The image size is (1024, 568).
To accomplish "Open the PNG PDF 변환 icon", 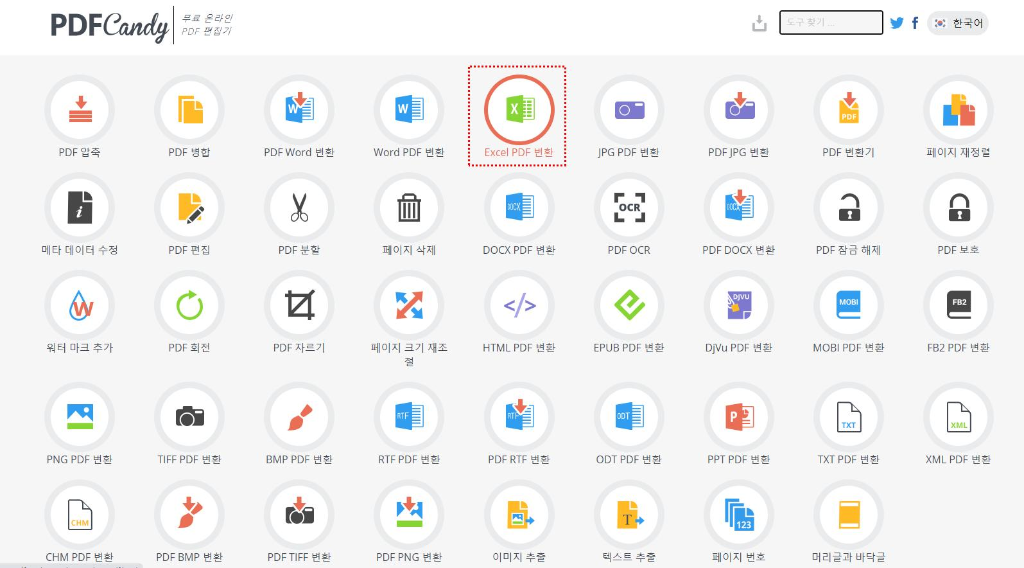I will click(80, 417).
